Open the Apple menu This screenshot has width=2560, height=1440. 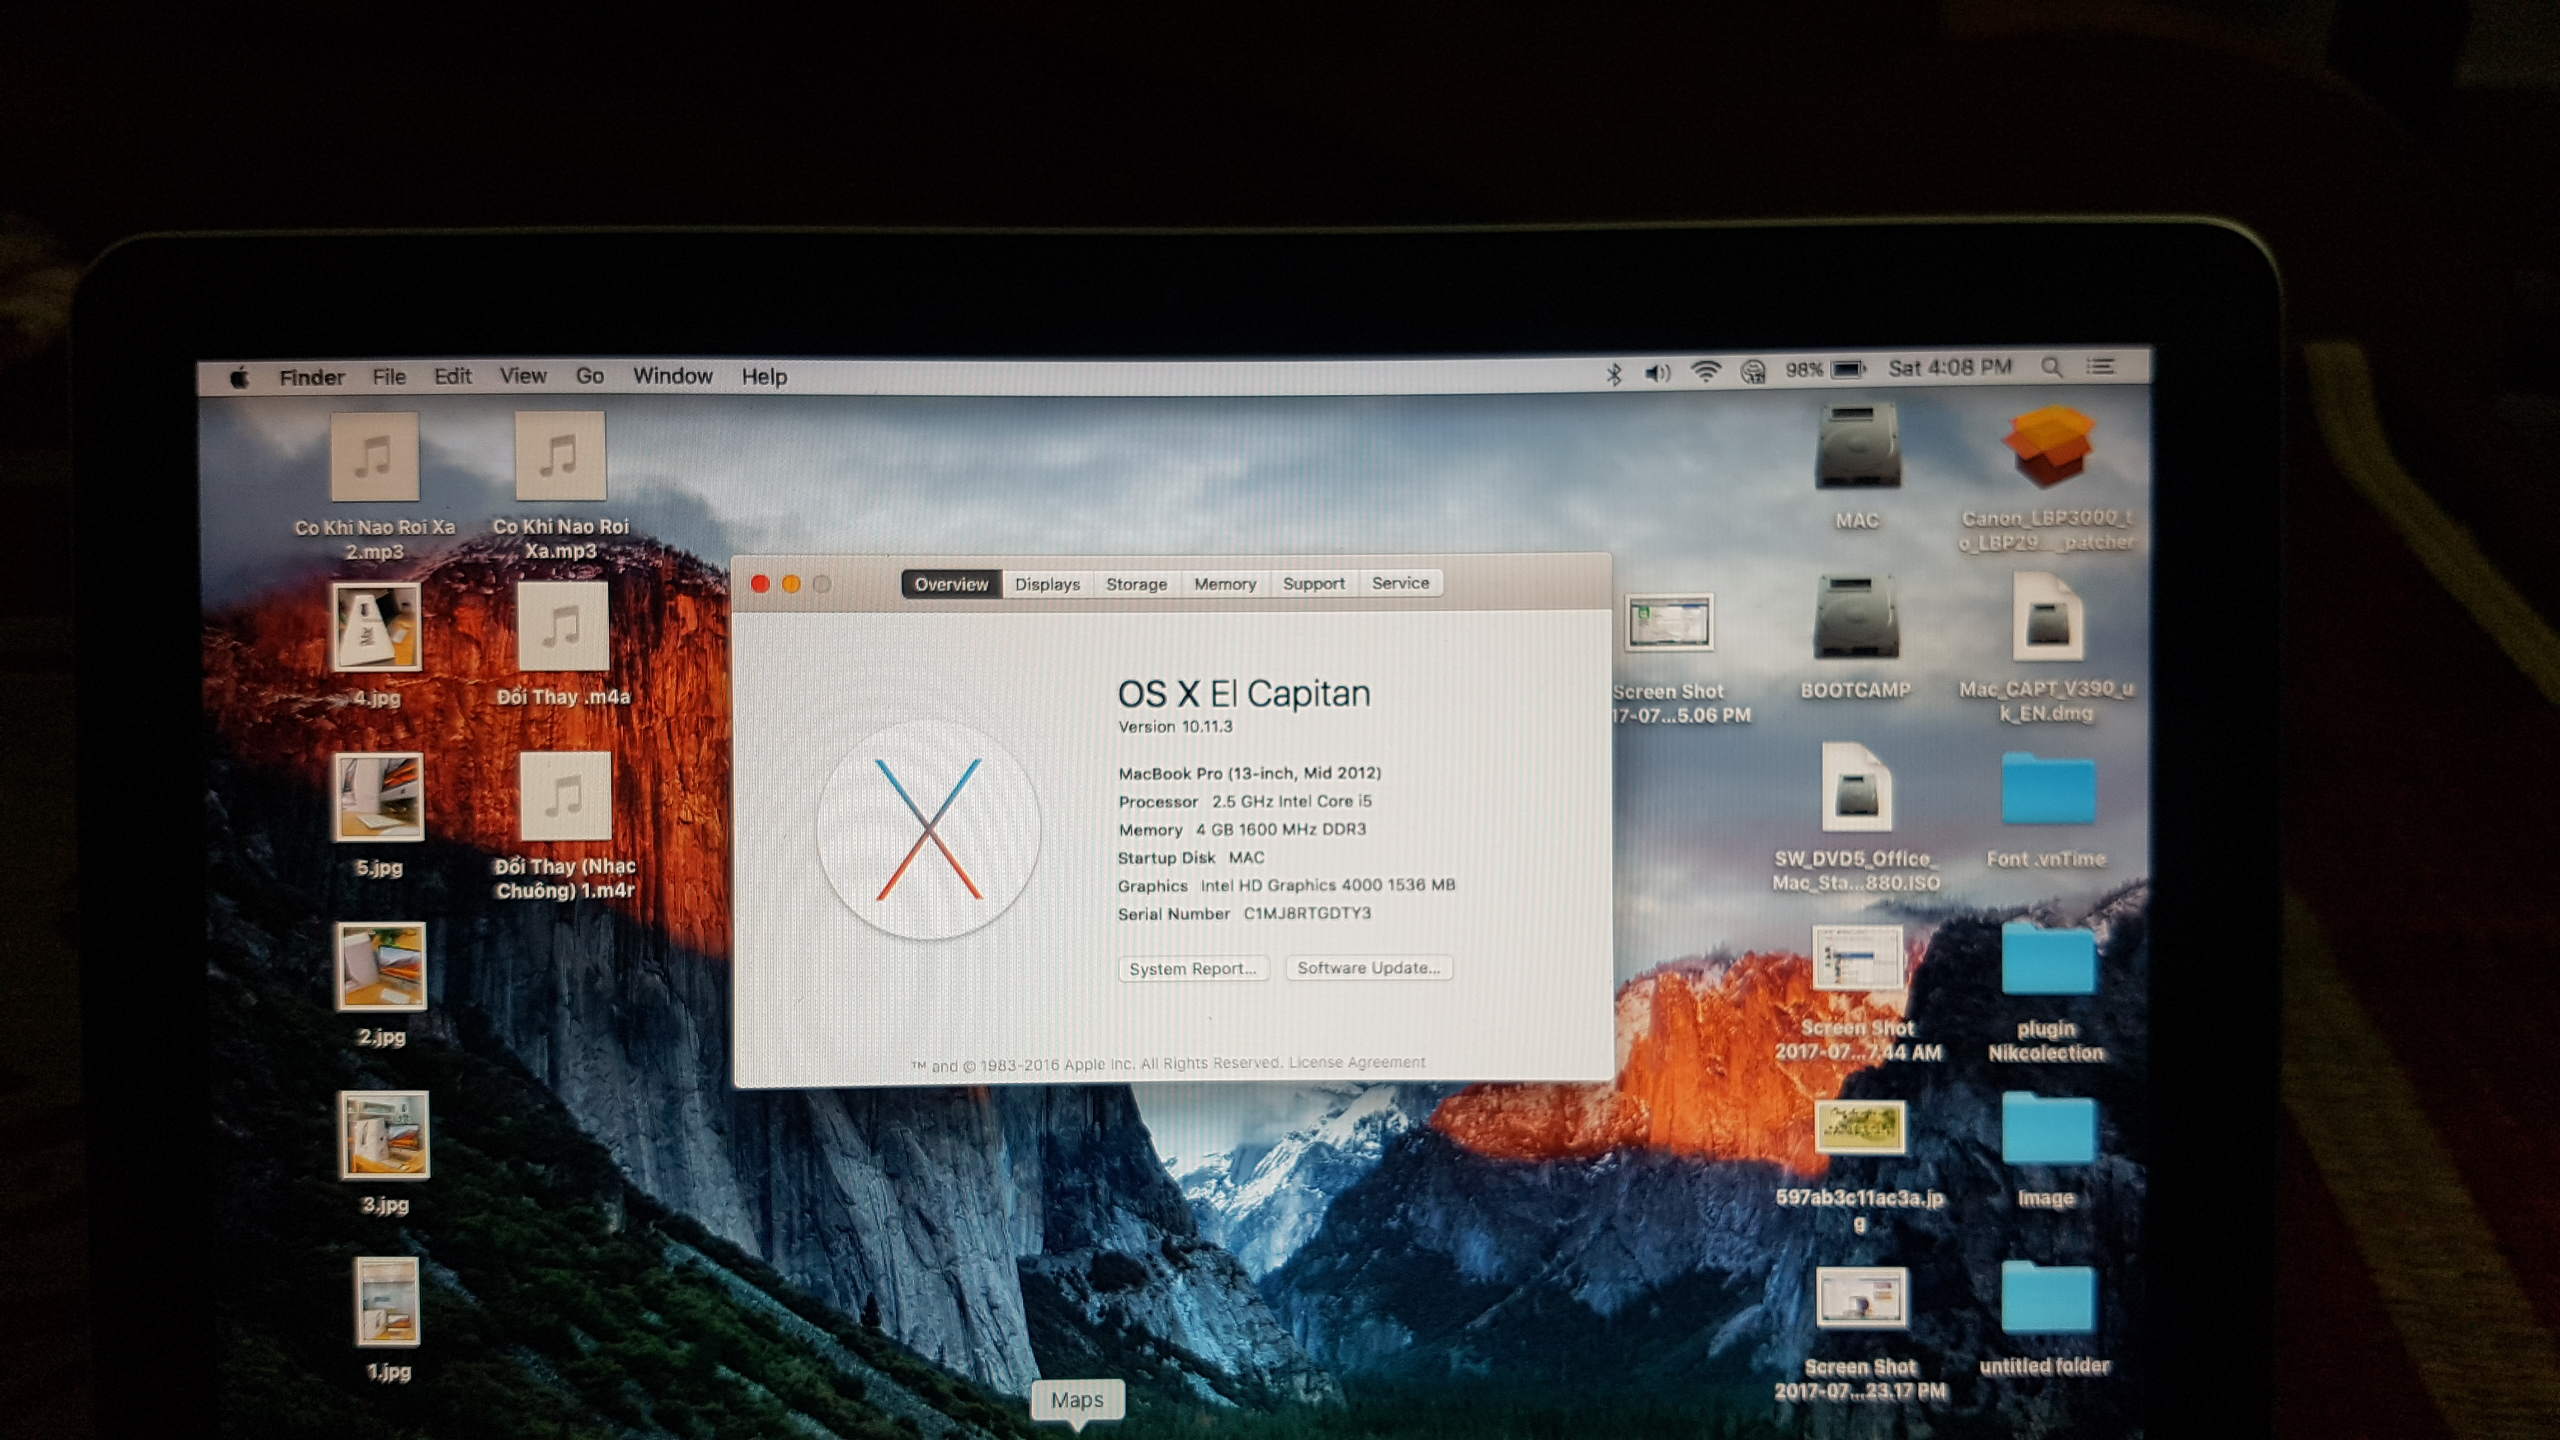coord(239,378)
